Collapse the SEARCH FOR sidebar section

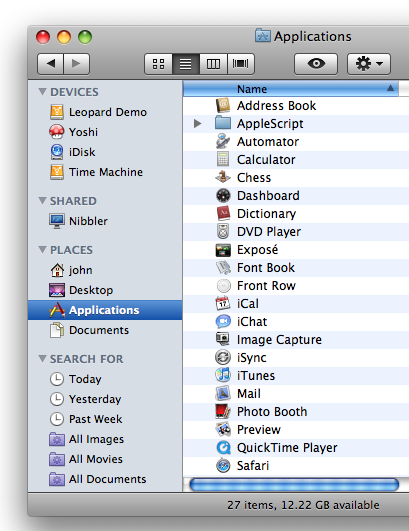pyautogui.click(x=42, y=358)
